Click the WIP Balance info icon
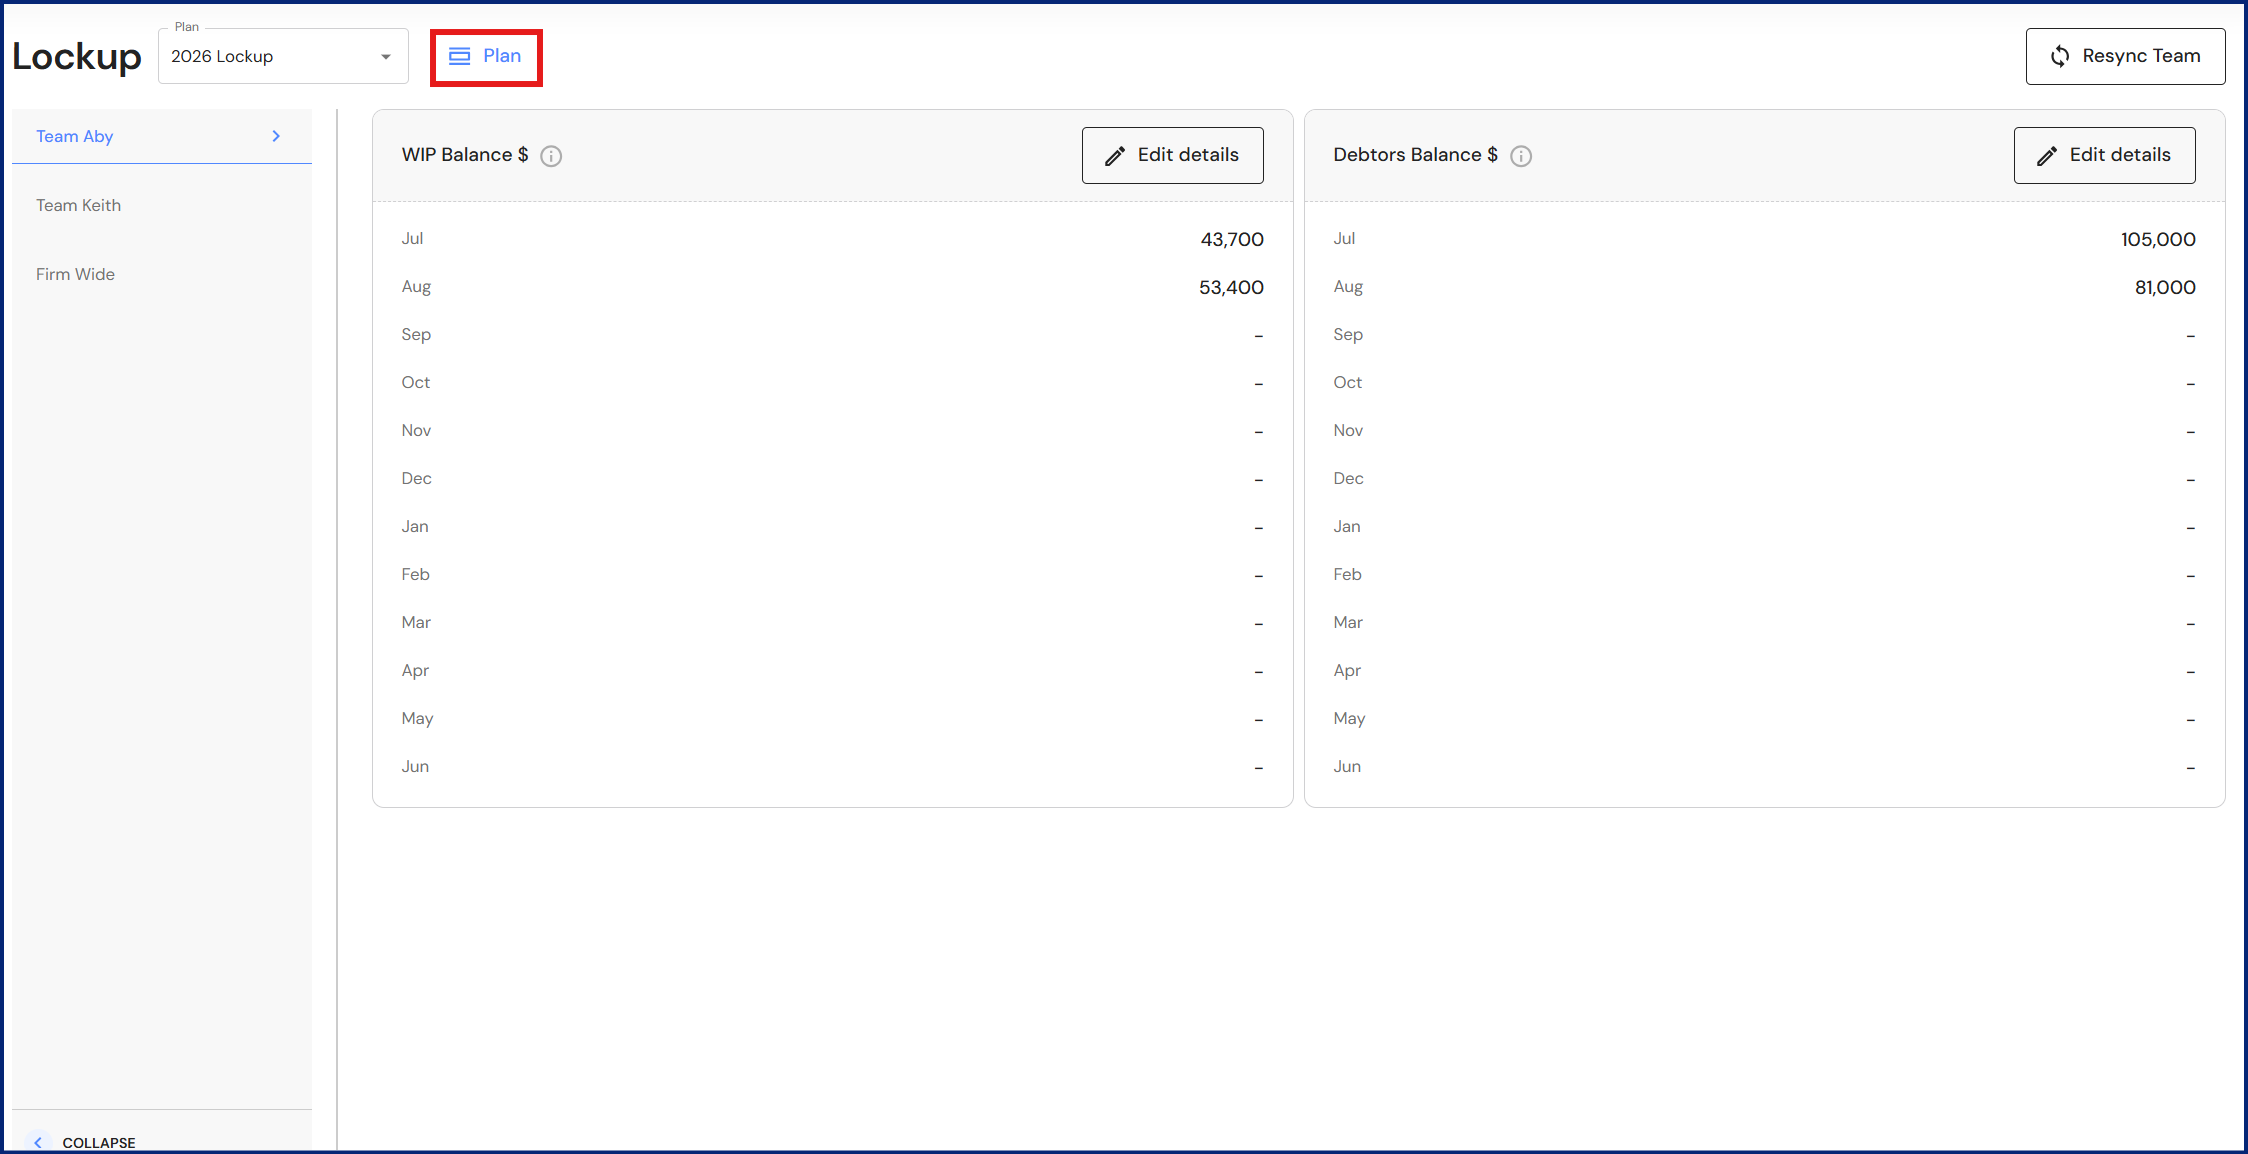This screenshot has height=1154, width=2248. [x=551, y=156]
